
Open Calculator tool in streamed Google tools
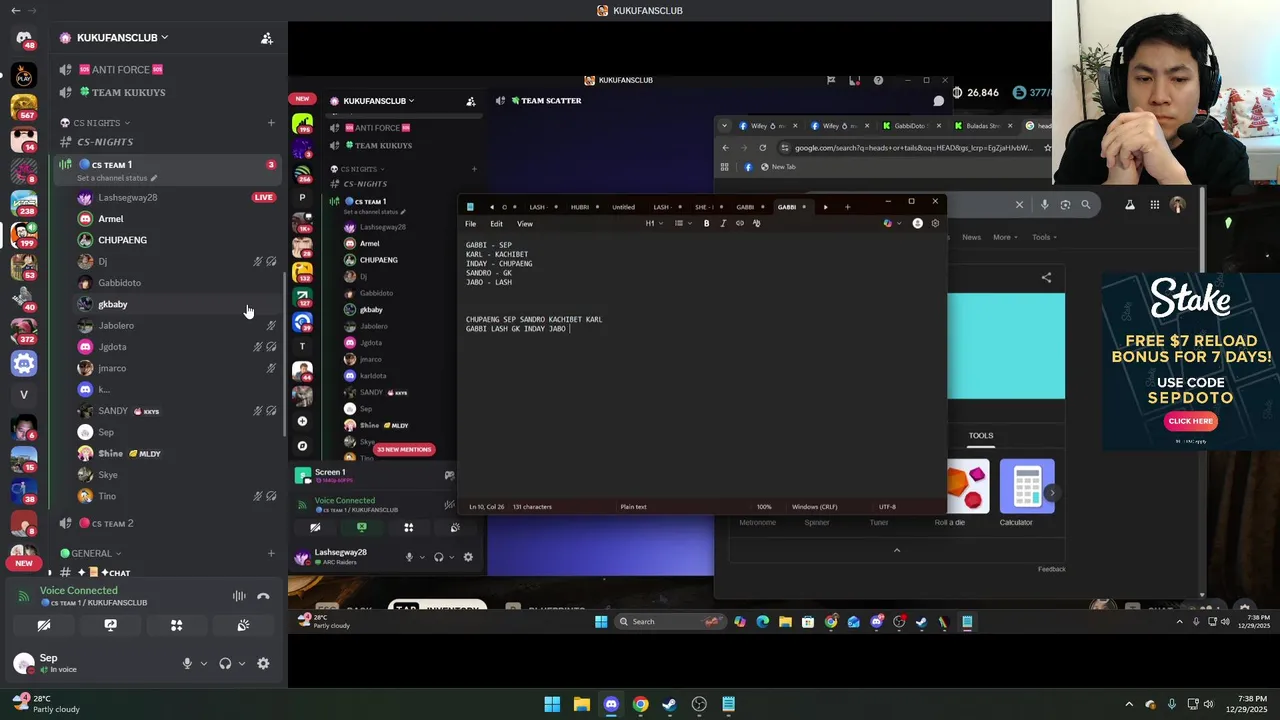point(1026,492)
